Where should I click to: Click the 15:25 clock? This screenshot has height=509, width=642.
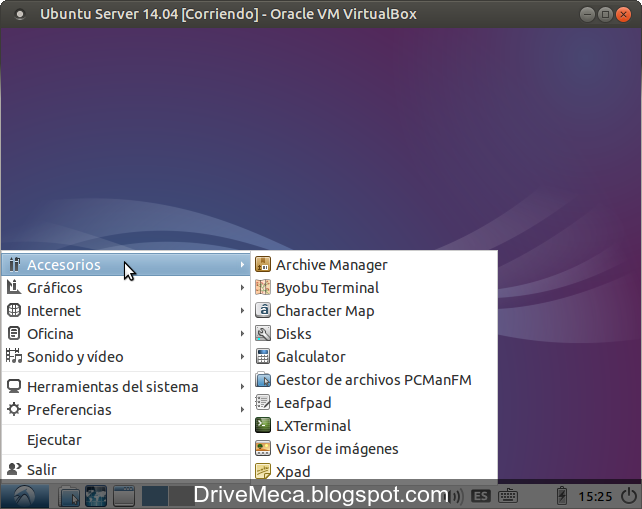click(595, 497)
